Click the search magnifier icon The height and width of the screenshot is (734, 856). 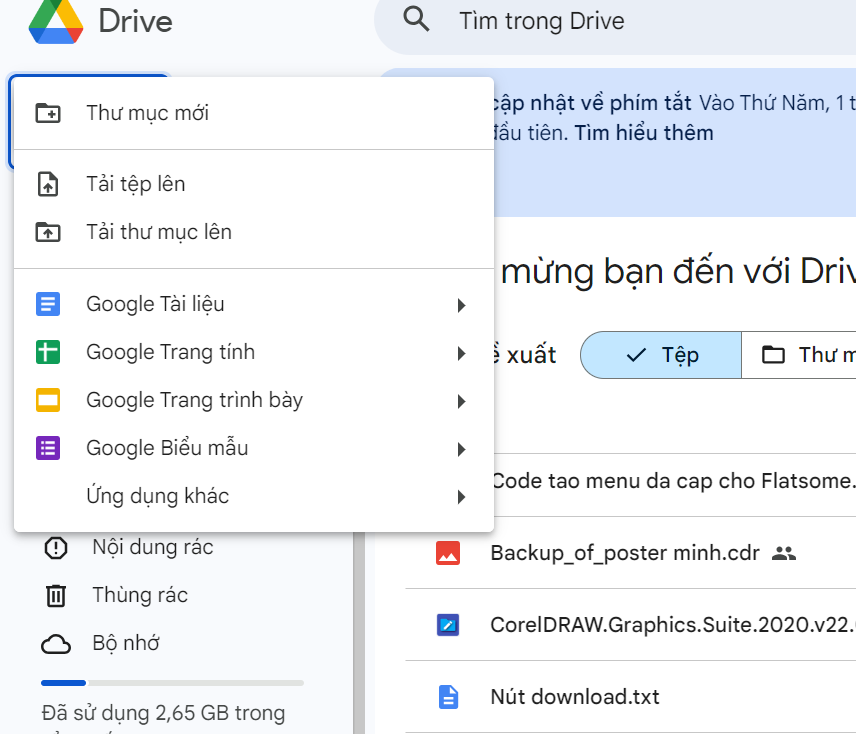pyautogui.click(x=416, y=19)
